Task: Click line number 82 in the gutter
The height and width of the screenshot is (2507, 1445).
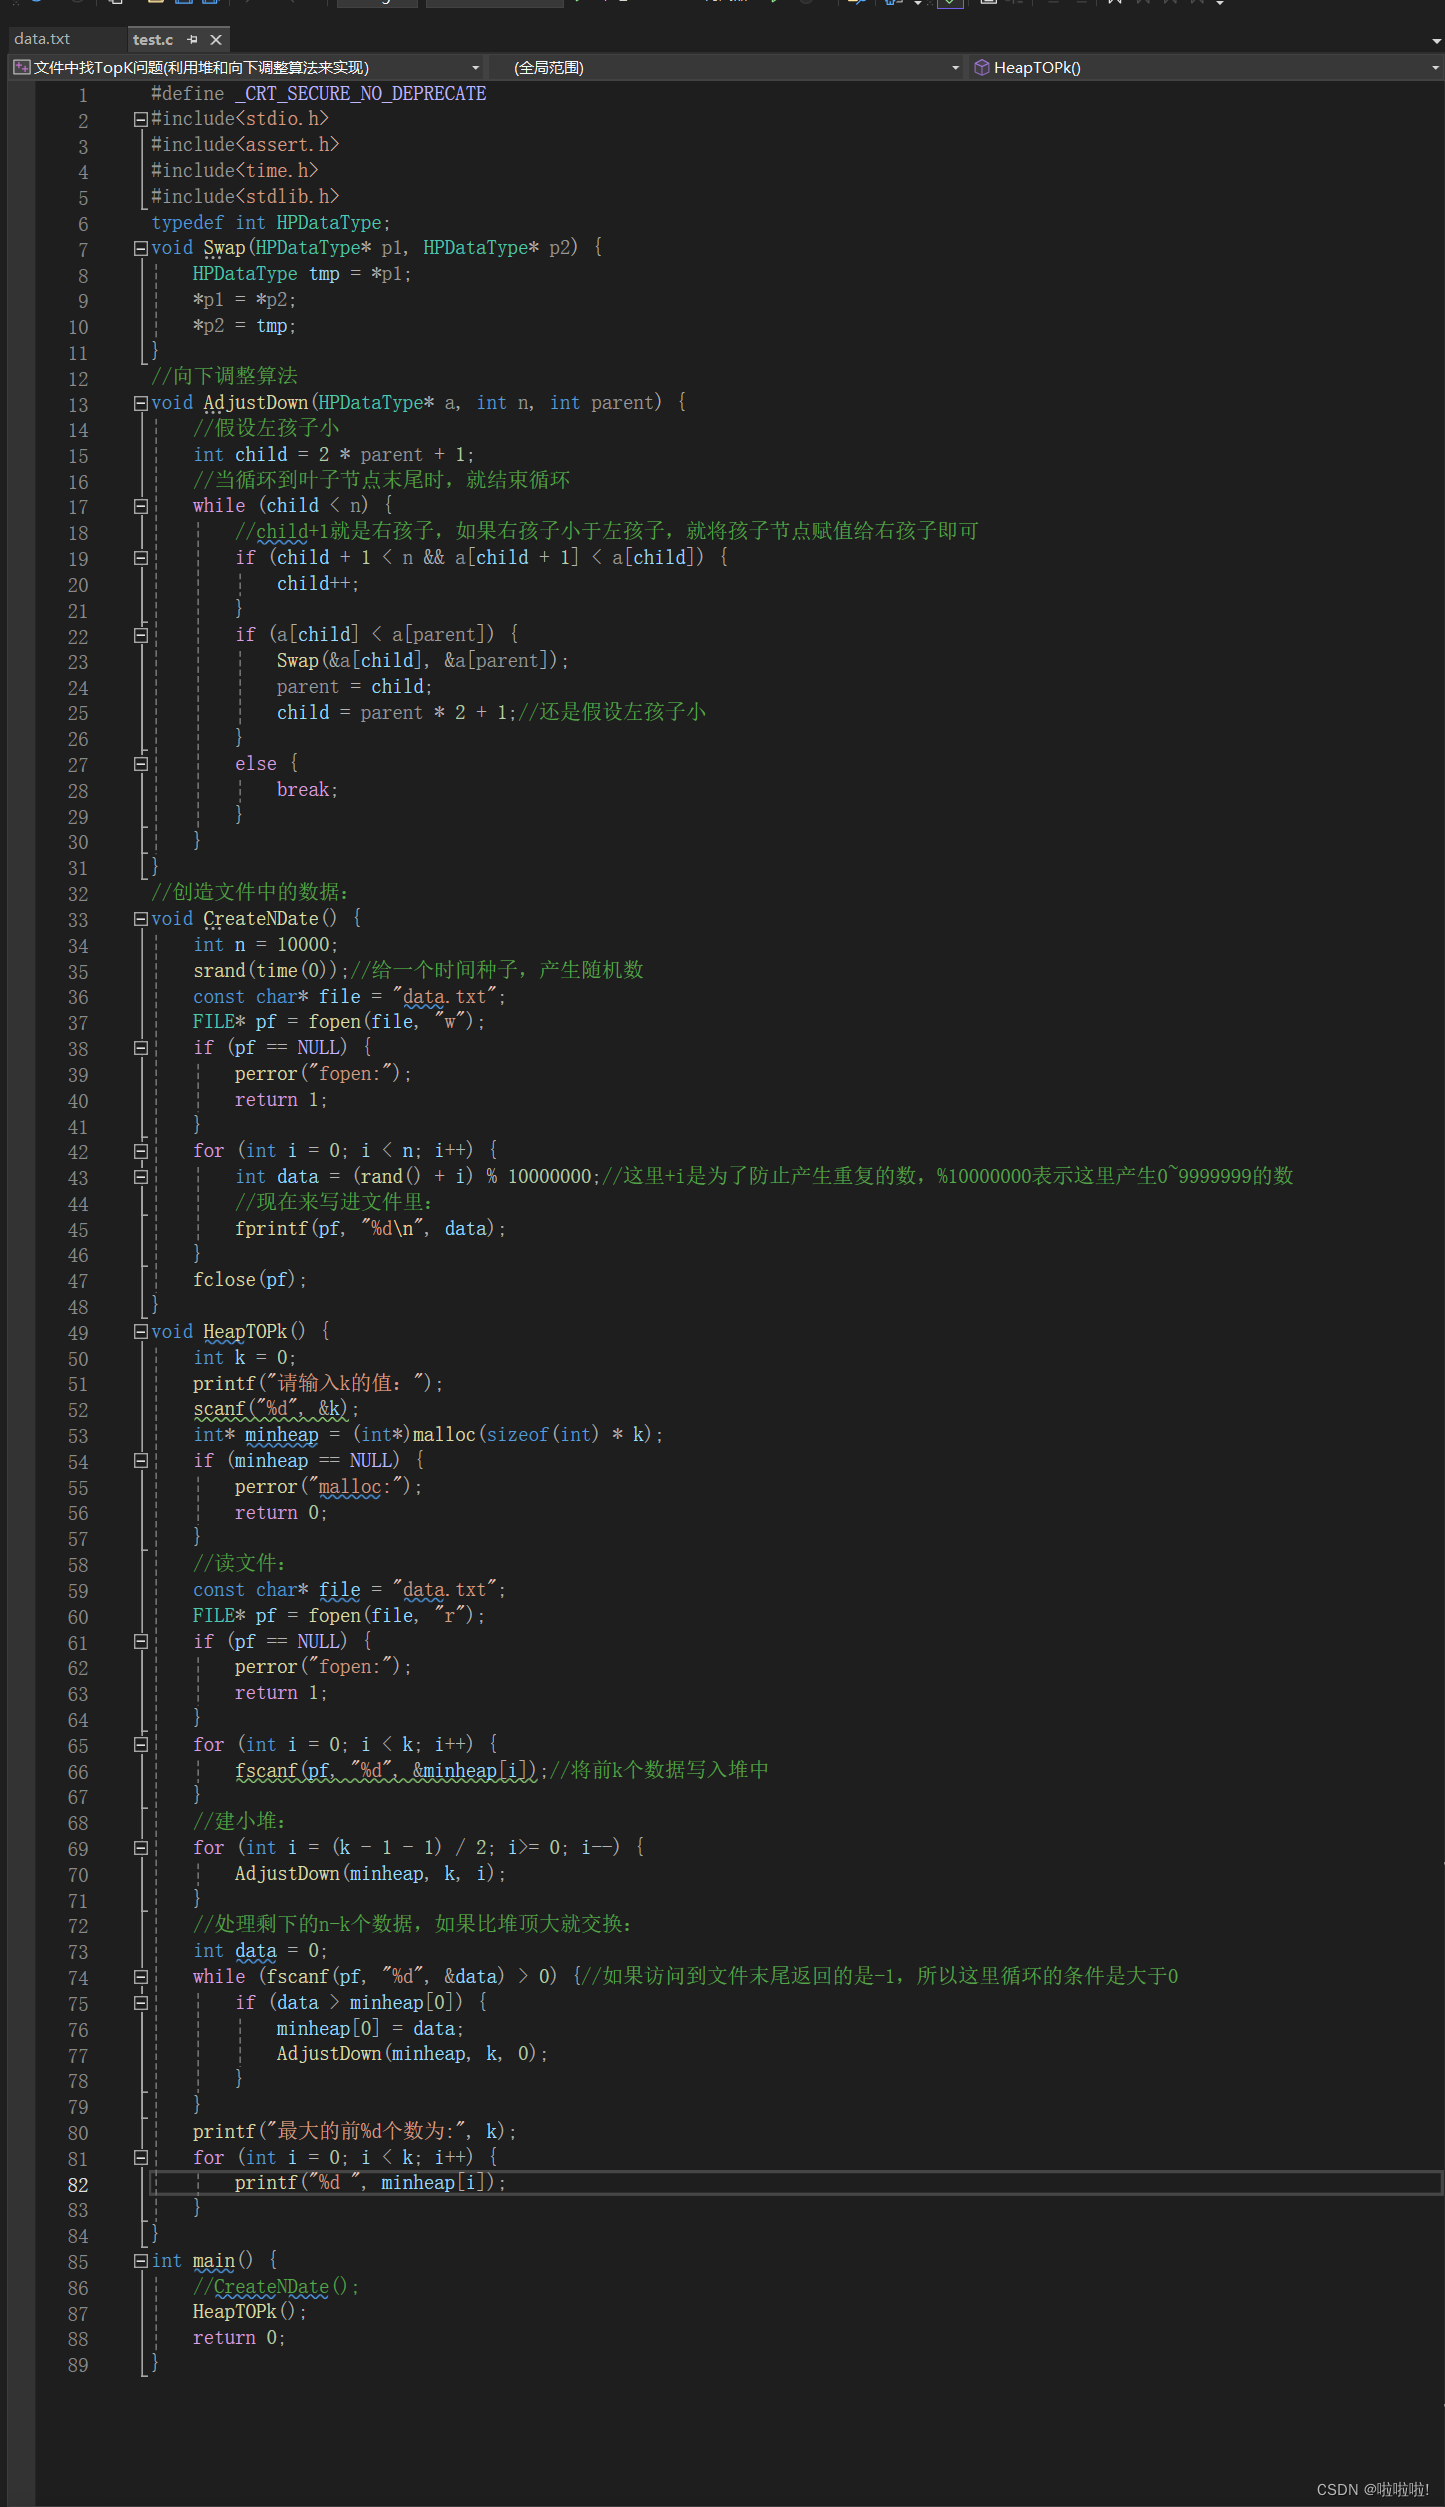Action: (78, 2185)
